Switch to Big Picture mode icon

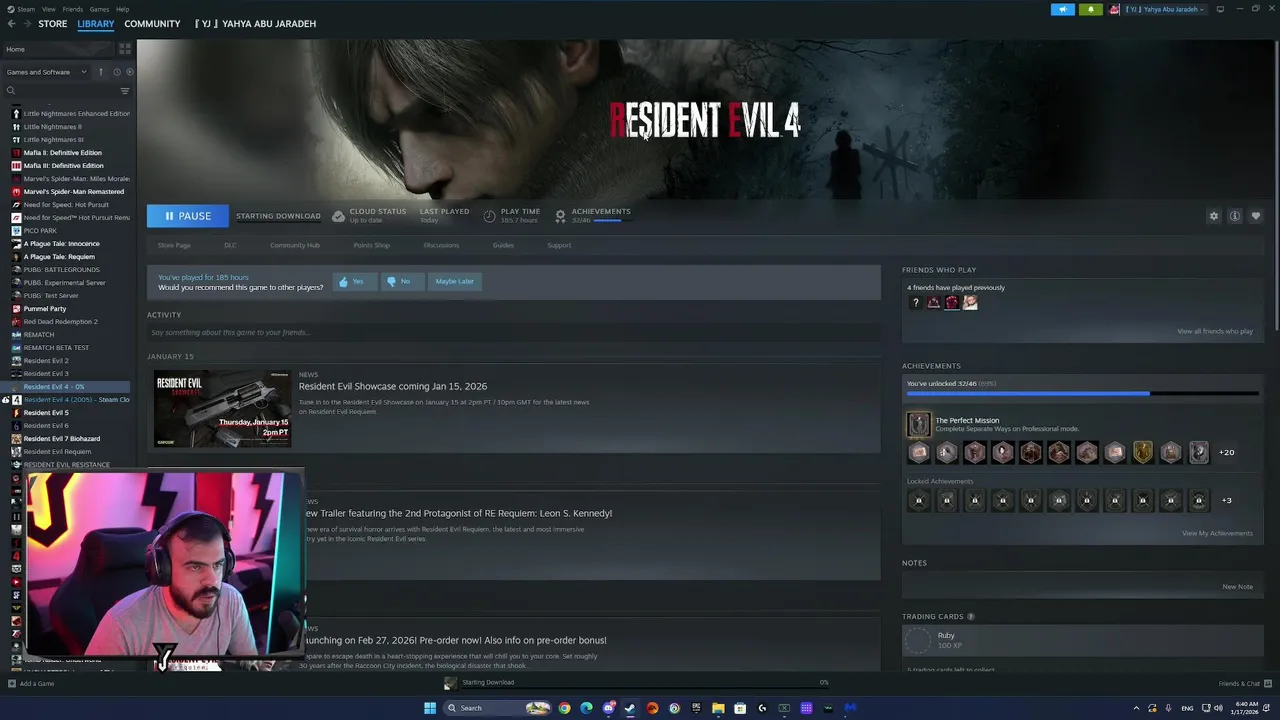pyautogui.click(x=1220, y=9)
